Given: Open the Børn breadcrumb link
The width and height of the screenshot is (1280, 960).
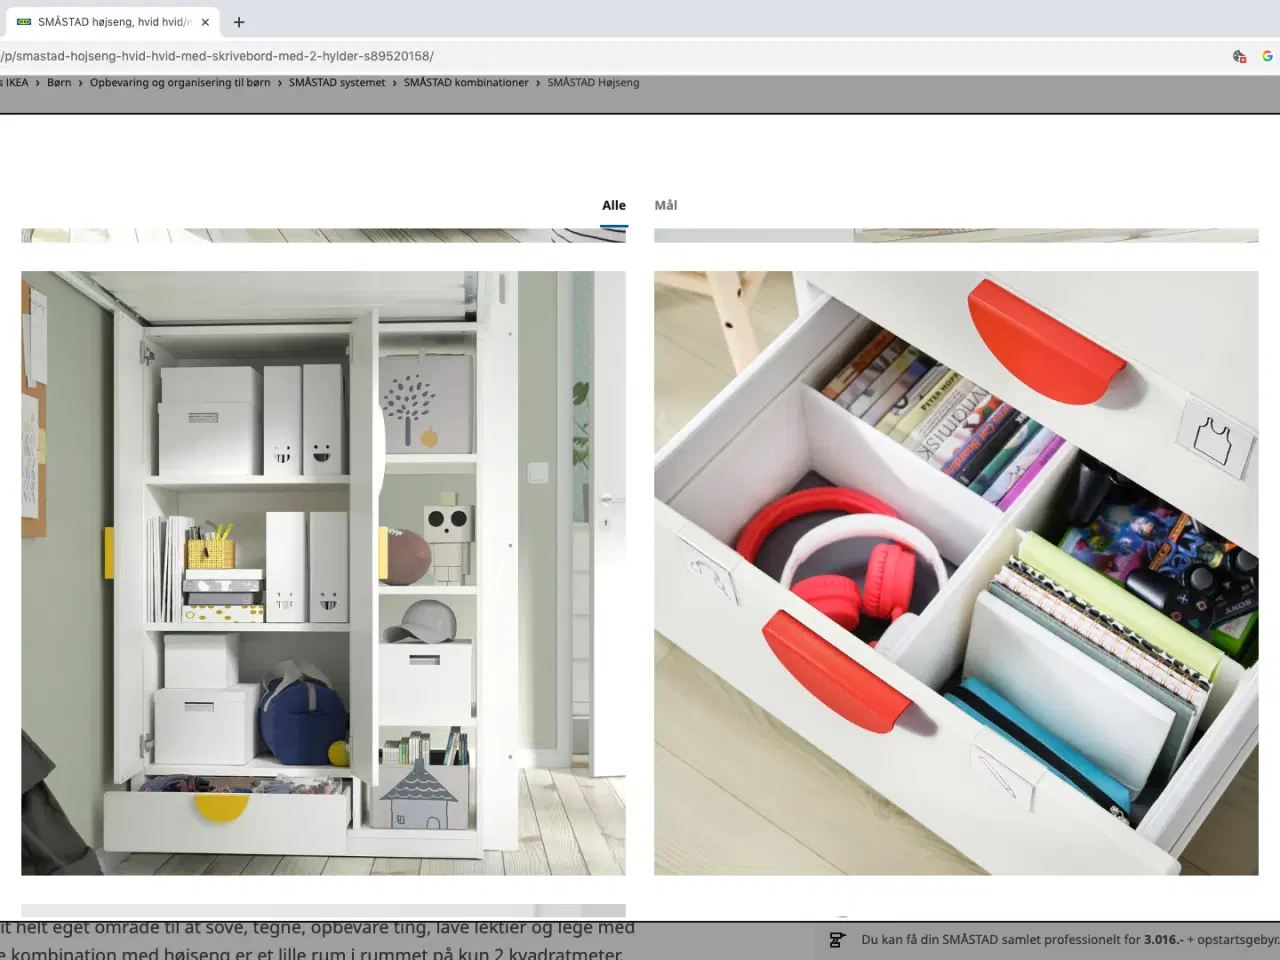Looking at the screenshot, I should point(59,82).
